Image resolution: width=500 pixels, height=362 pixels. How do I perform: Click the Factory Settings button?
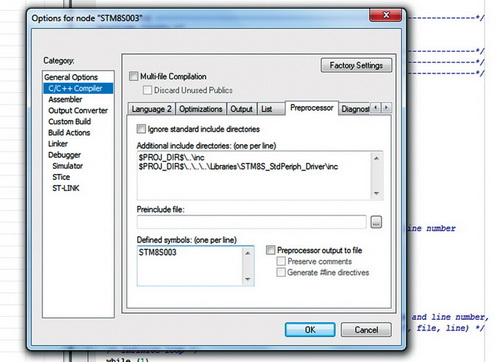(x=356, y=65)
